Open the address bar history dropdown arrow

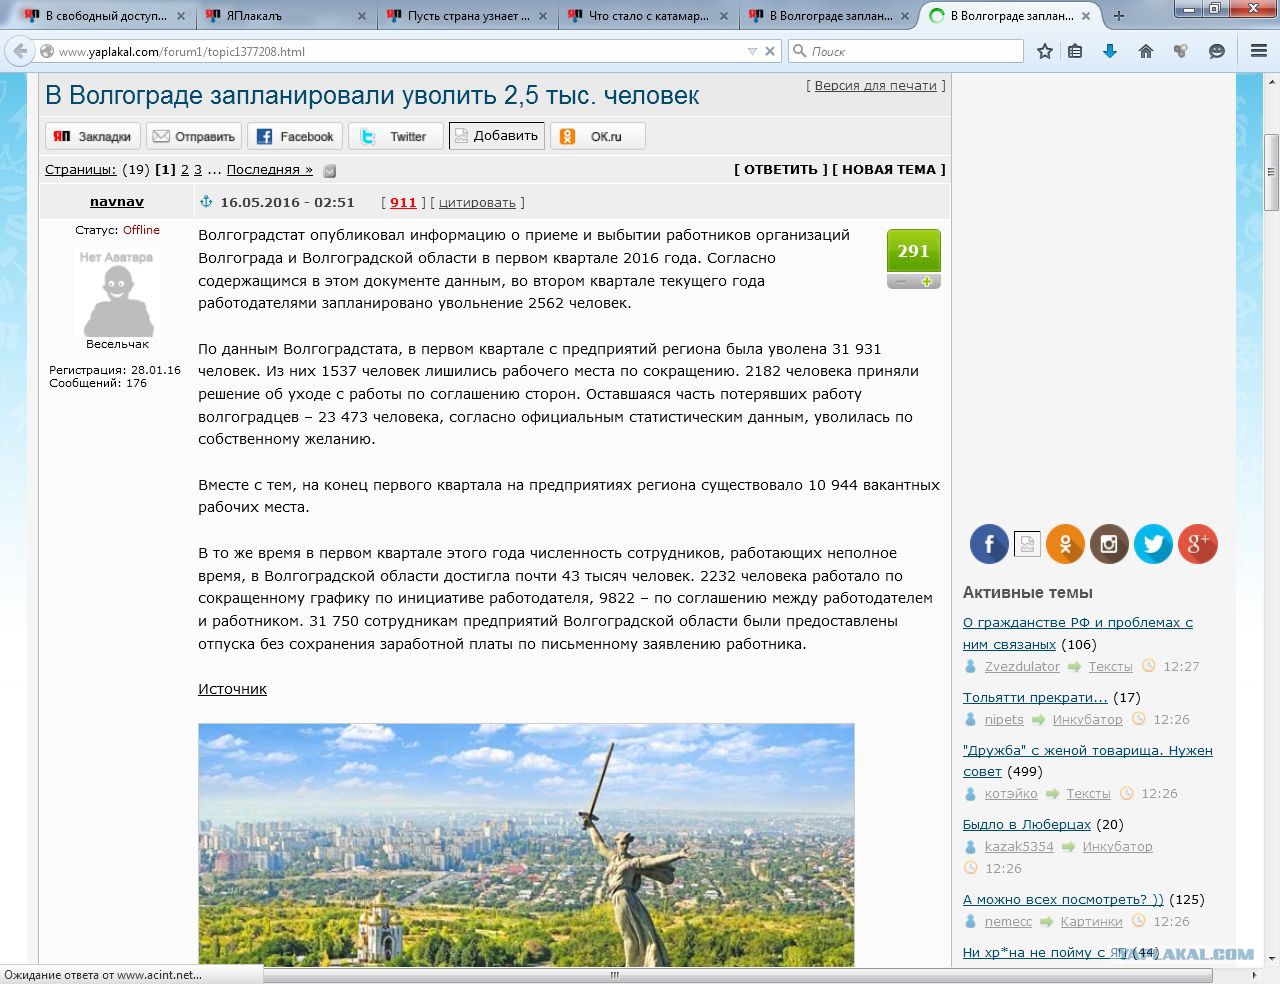(752, 51)
